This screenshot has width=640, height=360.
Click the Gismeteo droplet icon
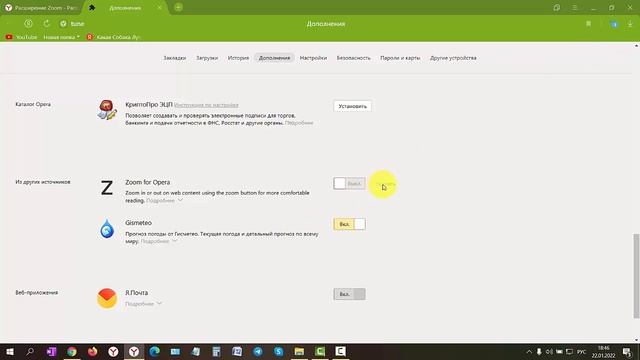coord(107,229)
